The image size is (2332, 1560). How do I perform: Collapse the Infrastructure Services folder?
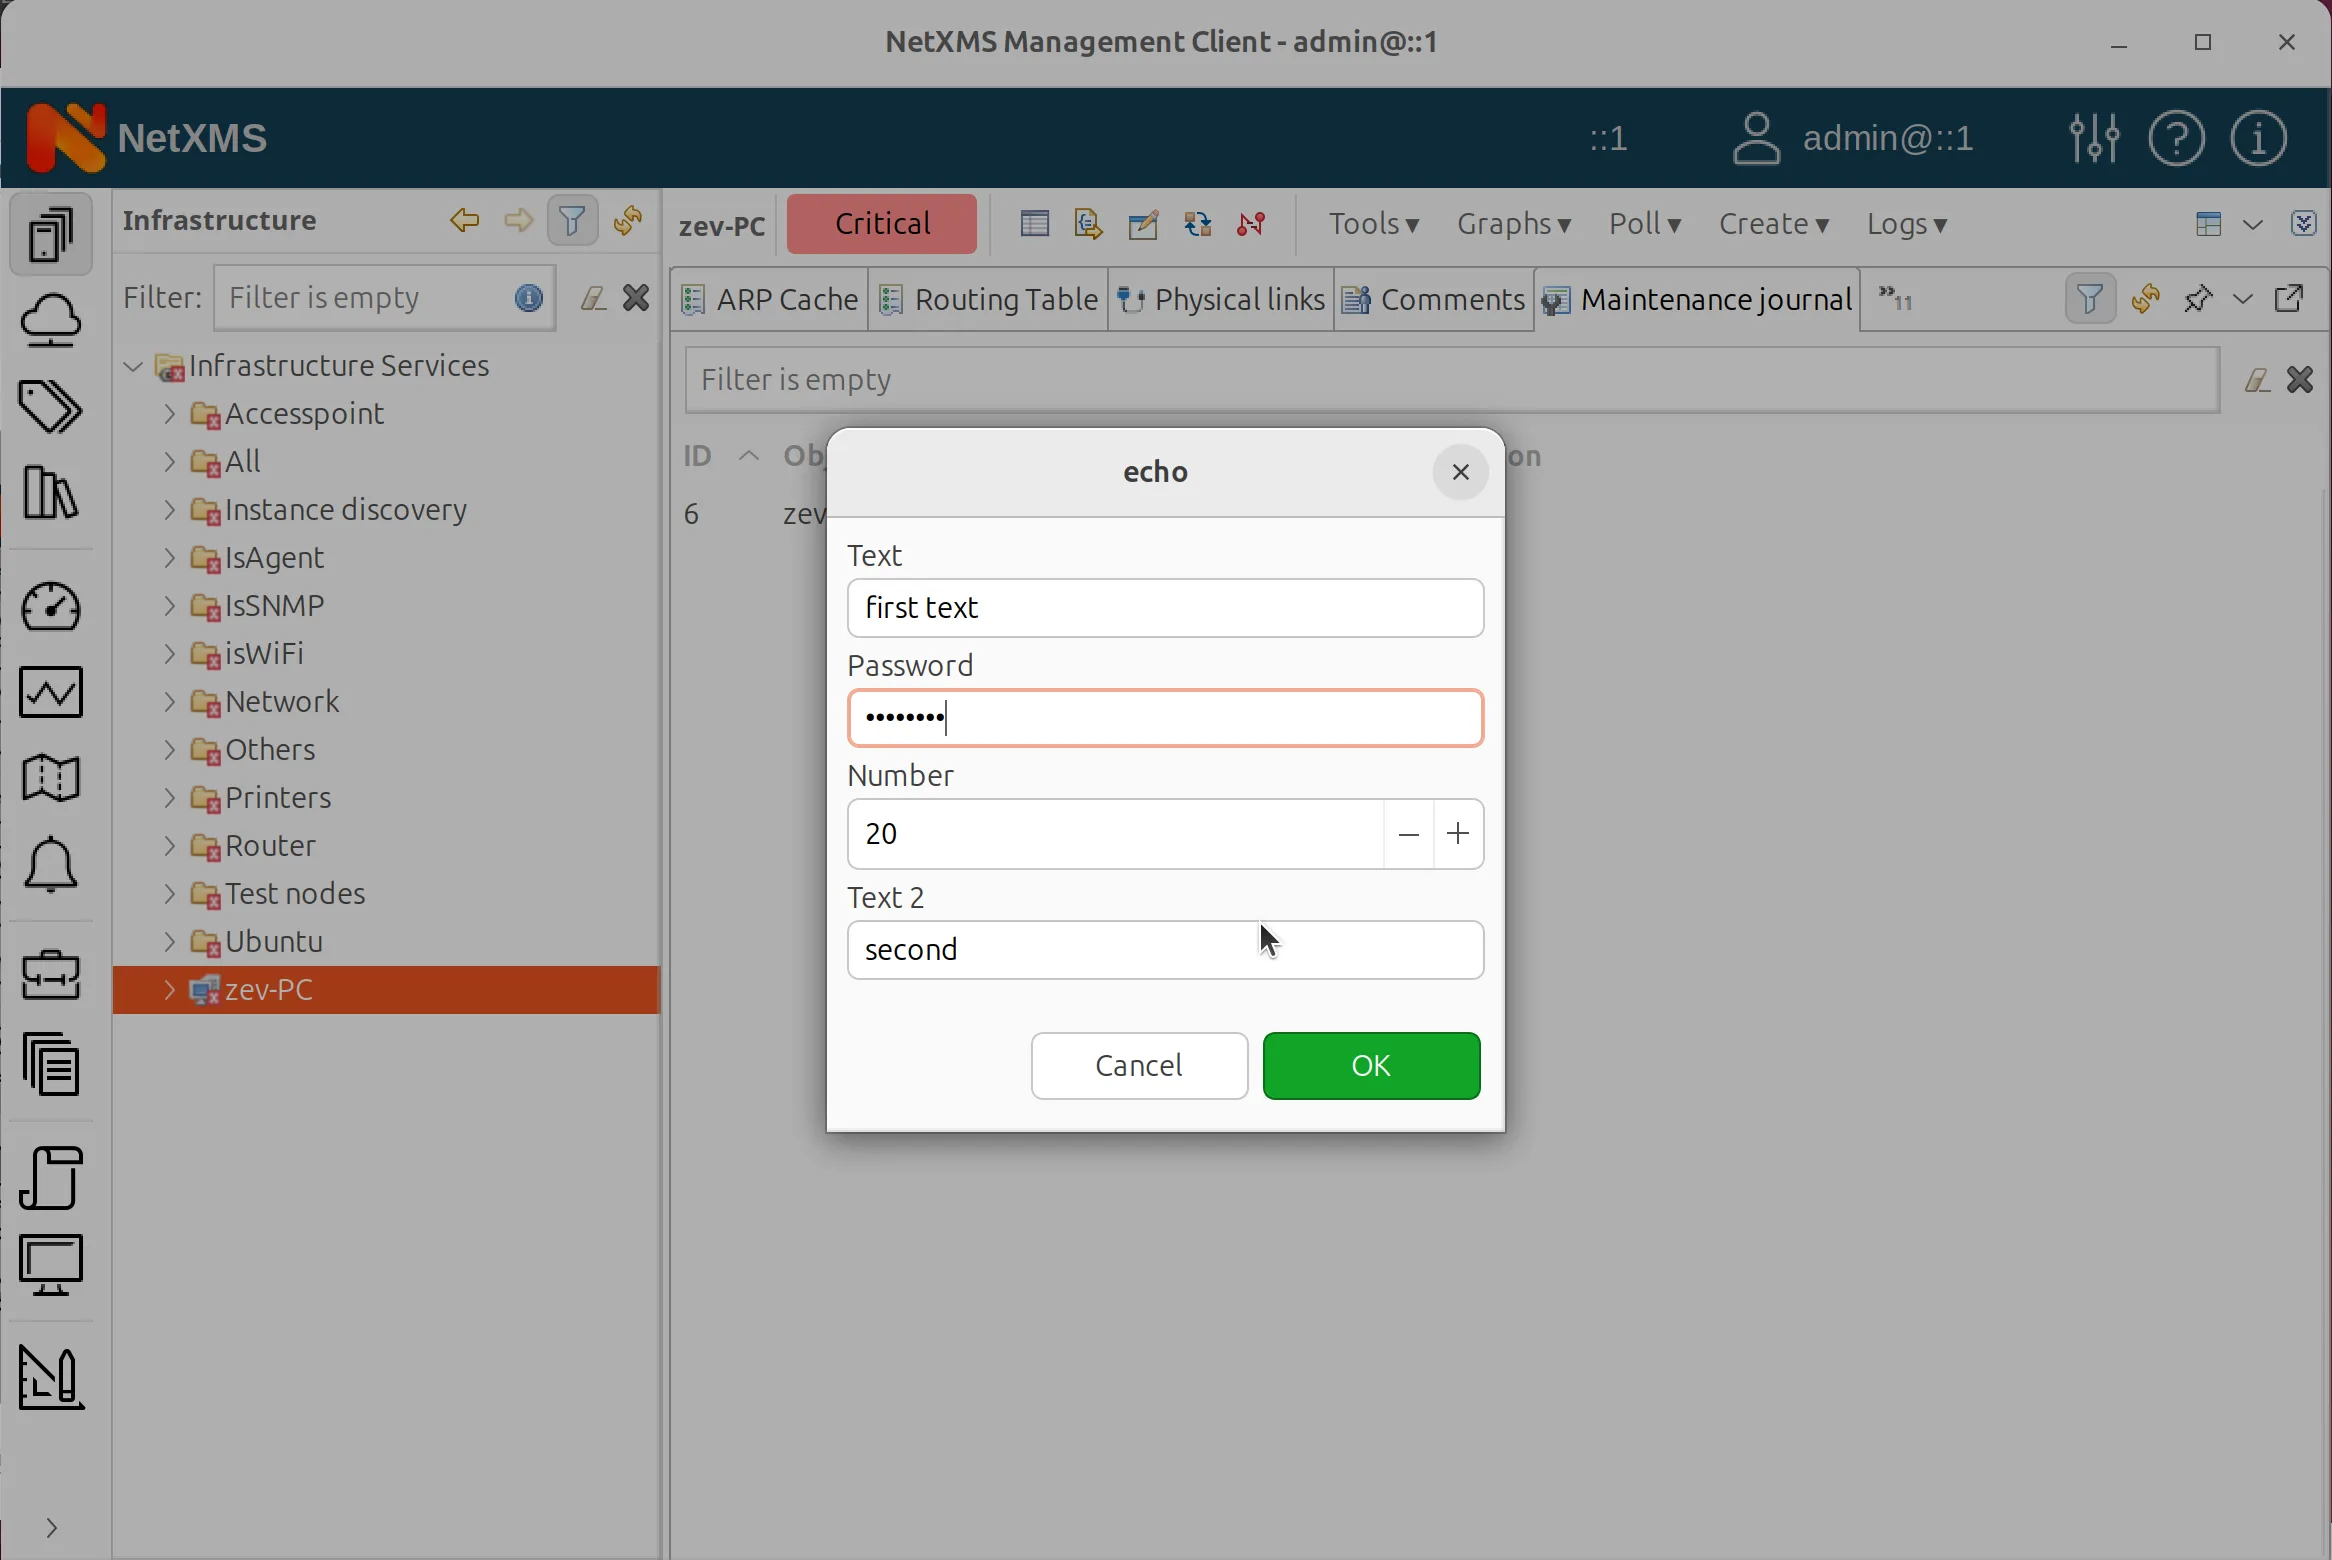[131, 366]
